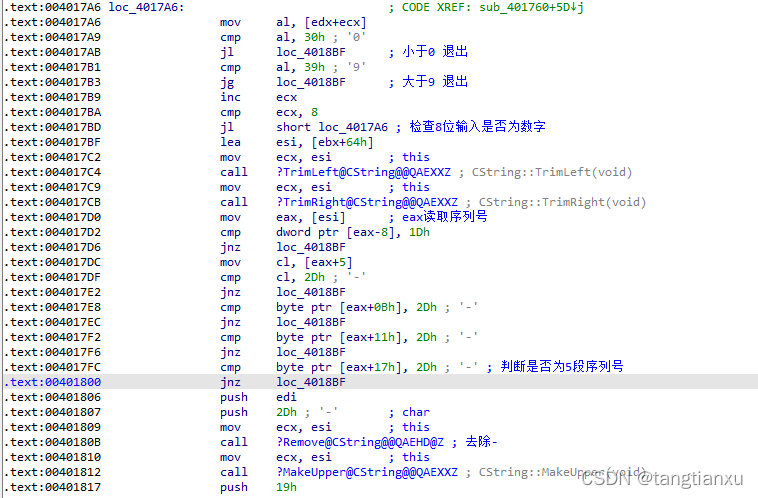Click the CString MakeUpper call target

click(367, 472)
